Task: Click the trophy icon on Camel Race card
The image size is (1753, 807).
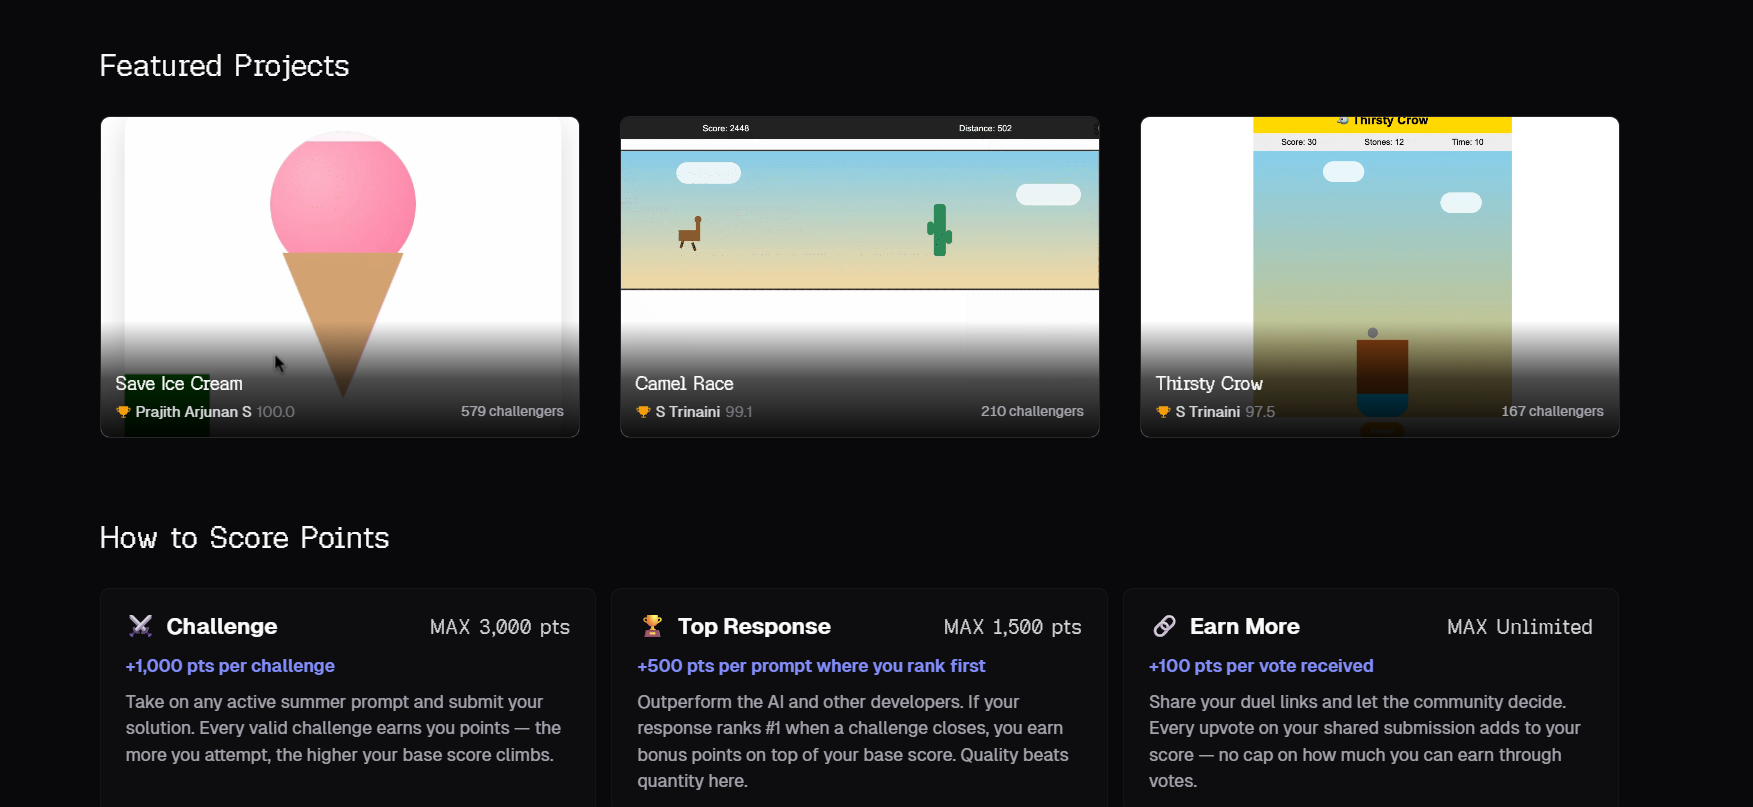Action: (x=643, y=412)
